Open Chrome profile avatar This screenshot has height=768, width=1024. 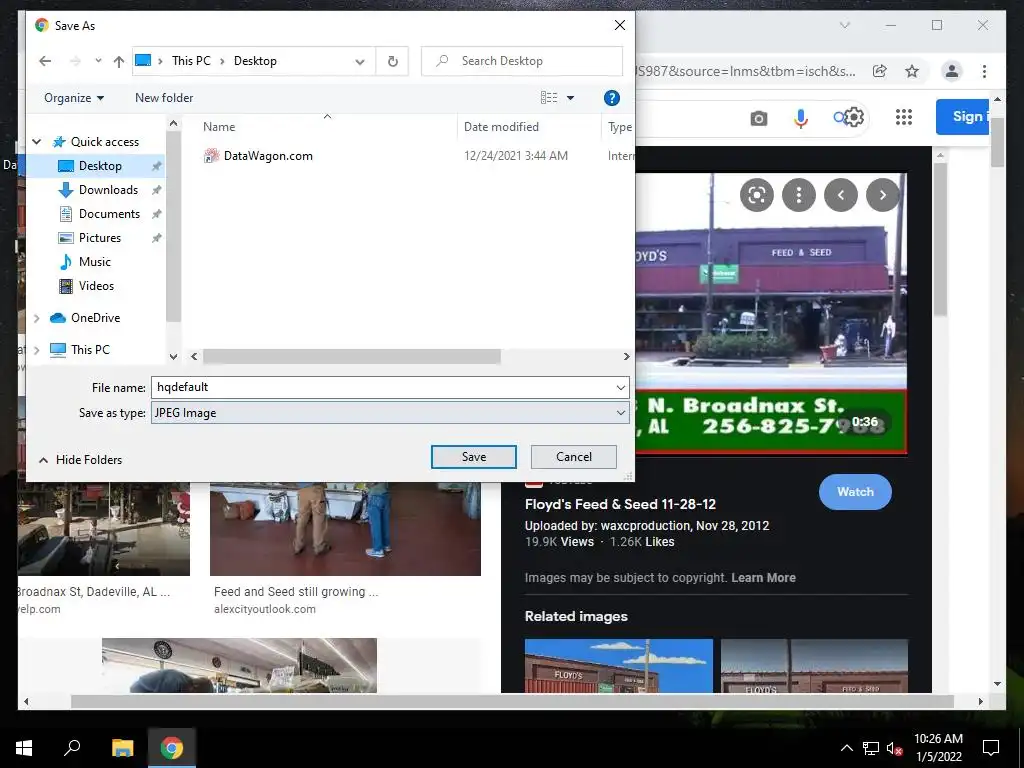(x=952, y=71)
